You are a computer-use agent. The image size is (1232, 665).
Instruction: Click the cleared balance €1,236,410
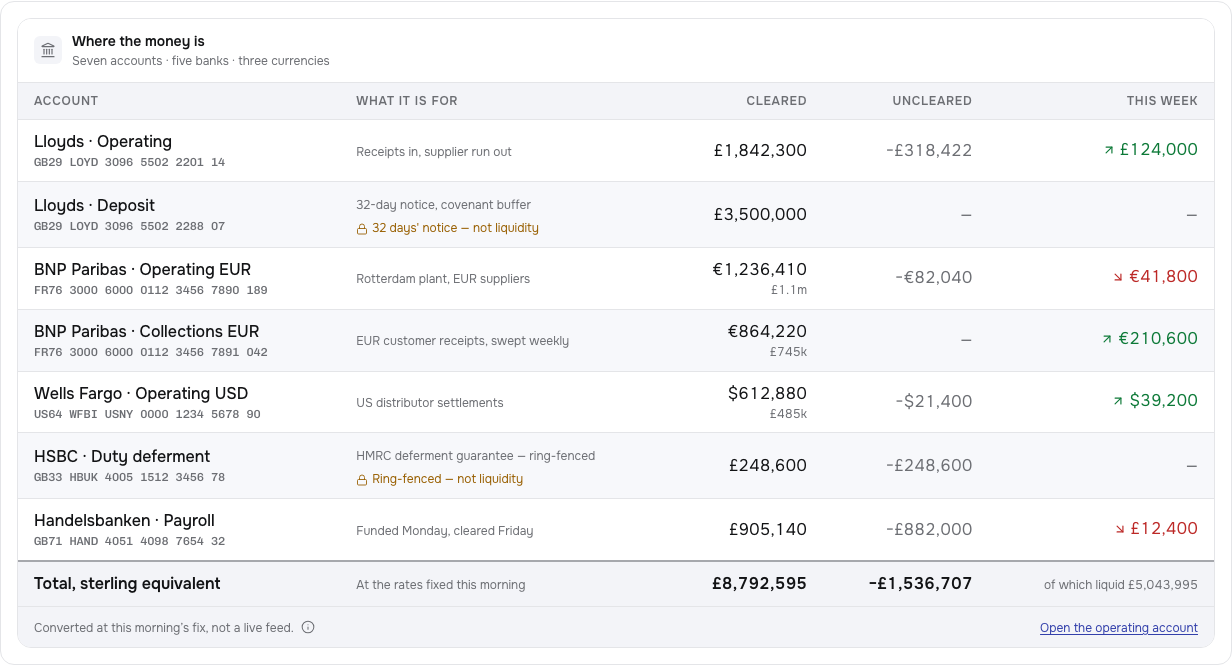click(759, 270)
